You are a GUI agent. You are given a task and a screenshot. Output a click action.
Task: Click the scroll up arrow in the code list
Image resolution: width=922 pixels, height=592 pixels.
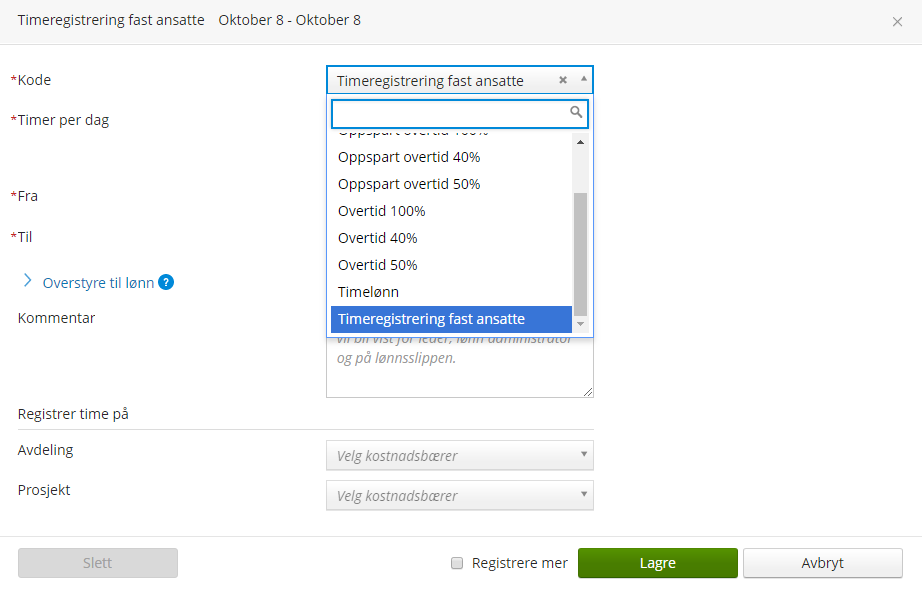pyautogui.click(x=580, y=142)
